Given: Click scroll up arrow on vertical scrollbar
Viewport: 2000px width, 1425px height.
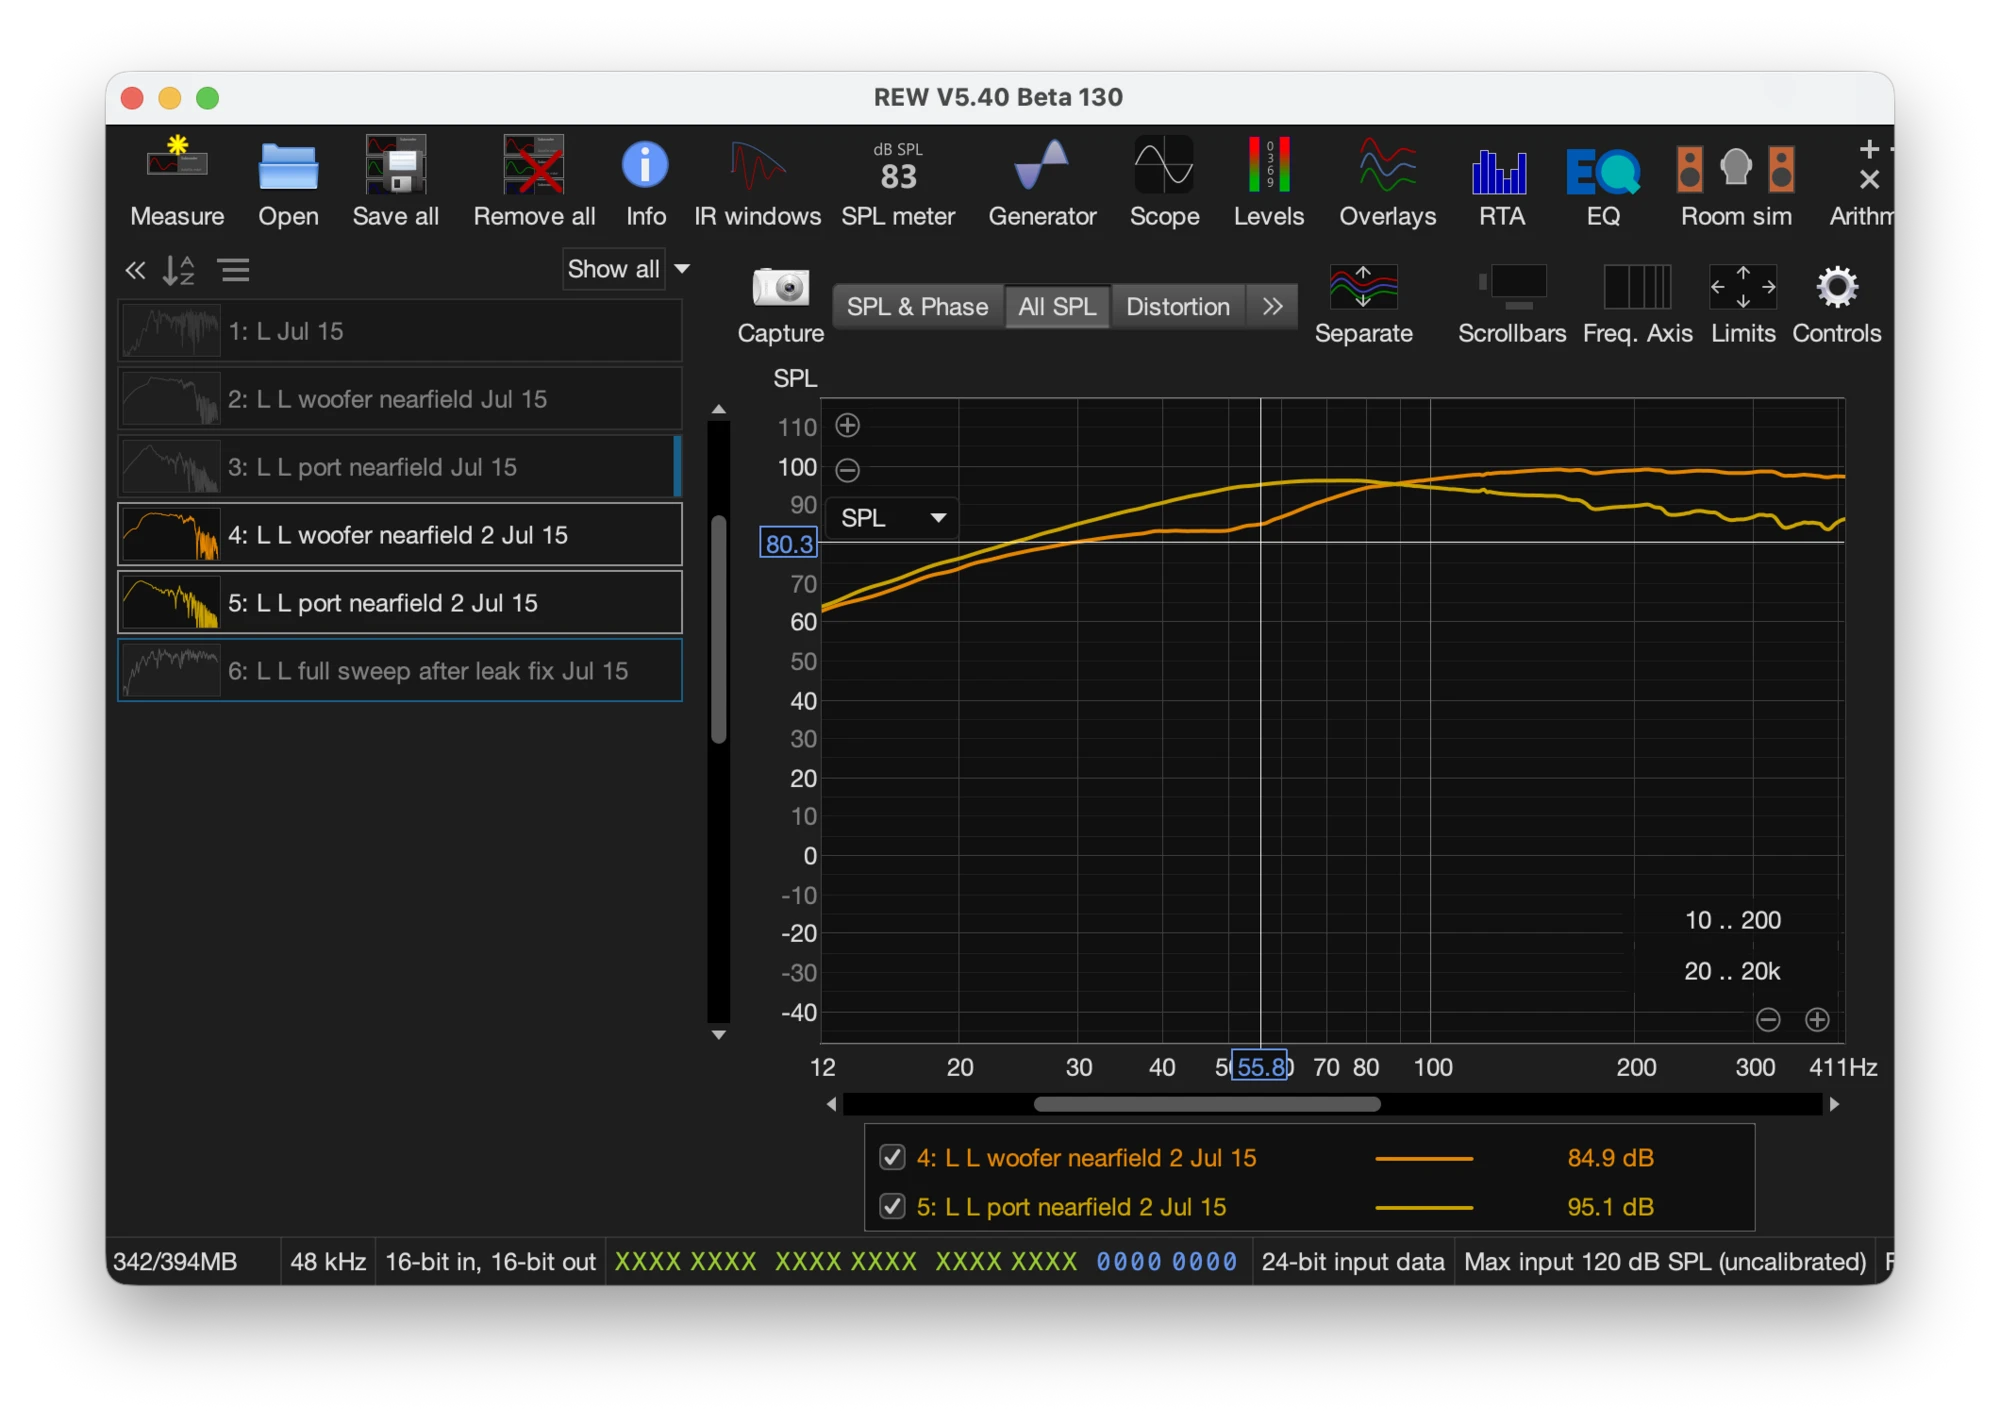Looking at the screenshot, I should coord(718,410).
